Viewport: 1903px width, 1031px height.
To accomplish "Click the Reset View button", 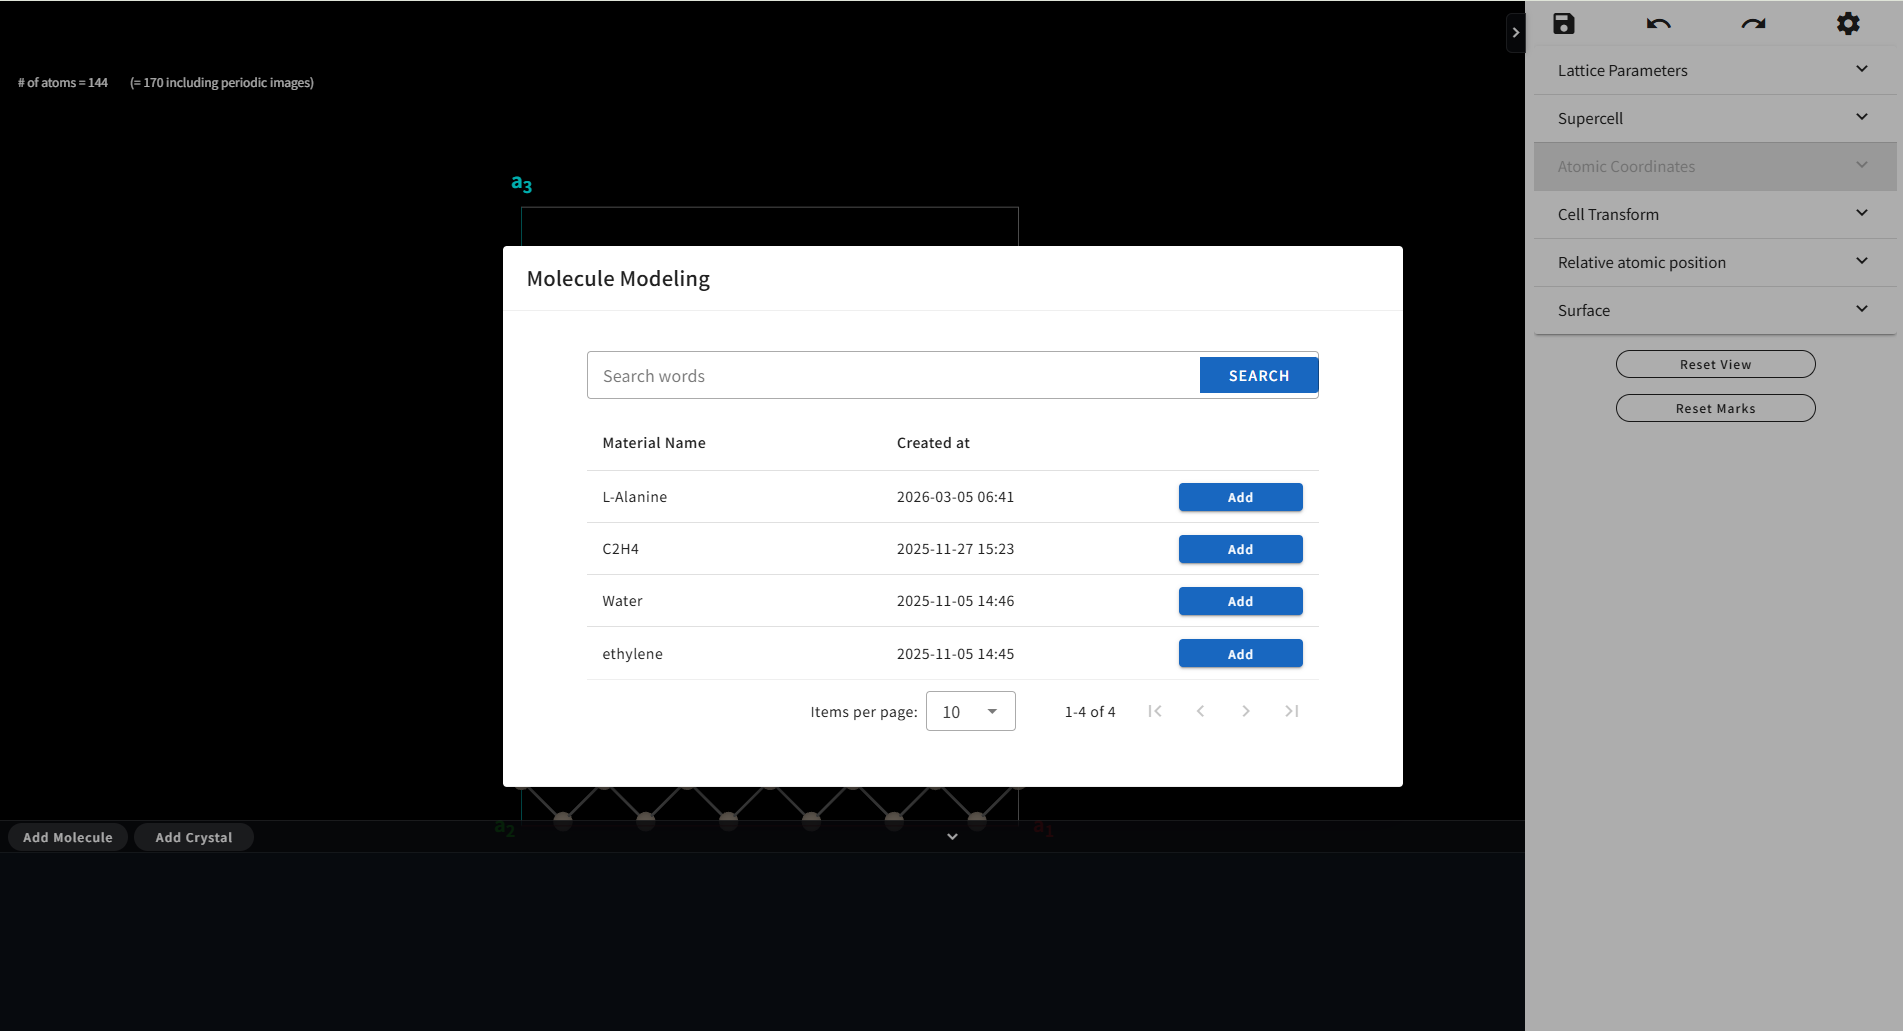I will pyautogui.click(x=1715, y=365).
